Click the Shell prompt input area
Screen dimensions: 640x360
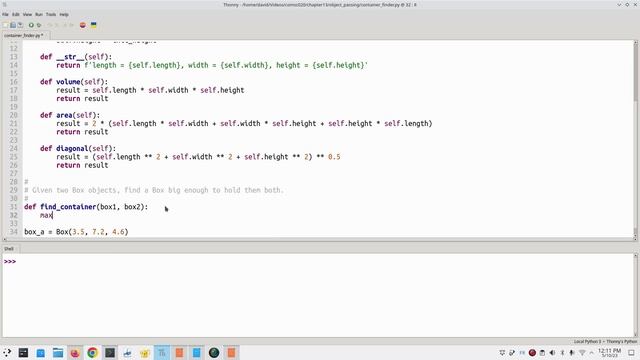pos(318,262)
